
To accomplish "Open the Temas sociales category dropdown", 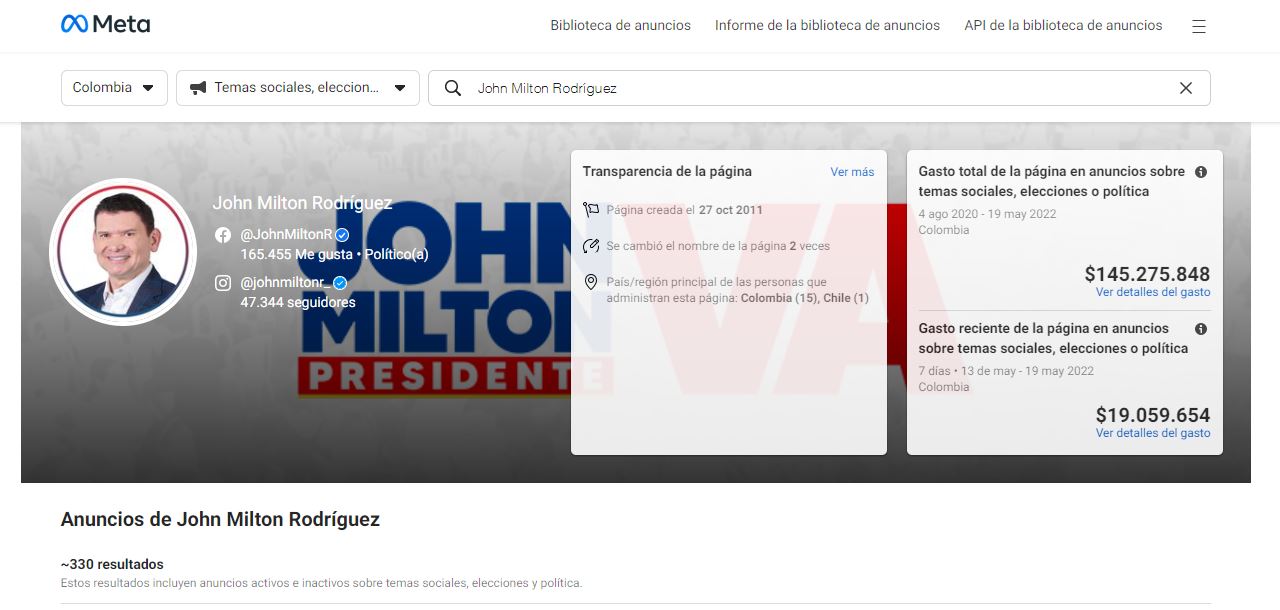I will [x=298, y=88].
